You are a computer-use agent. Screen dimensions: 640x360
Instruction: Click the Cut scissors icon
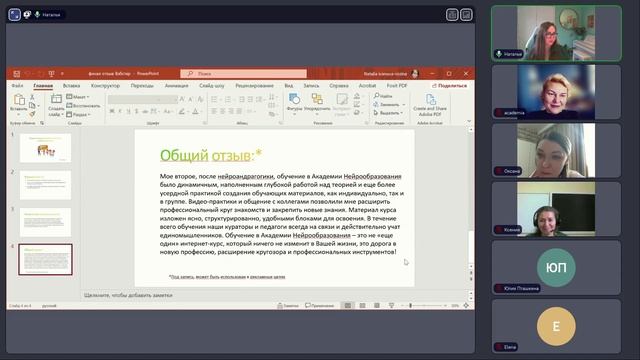(x=32, y=97)
